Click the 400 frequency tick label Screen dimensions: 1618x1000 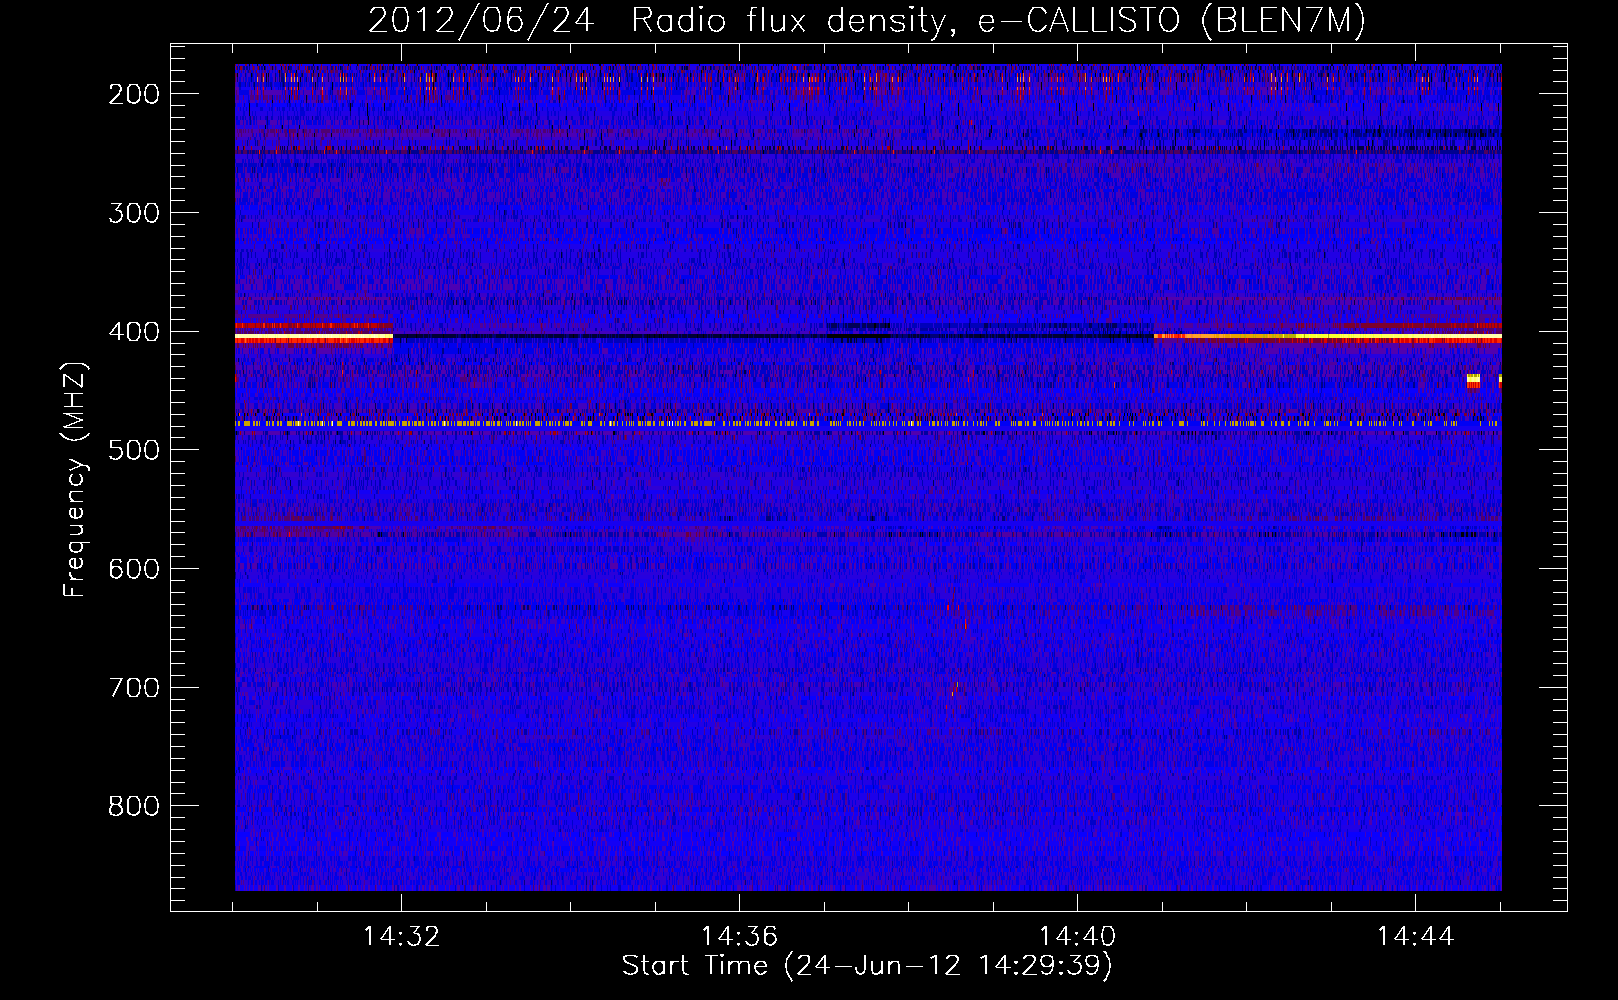[x=134, y=332]
